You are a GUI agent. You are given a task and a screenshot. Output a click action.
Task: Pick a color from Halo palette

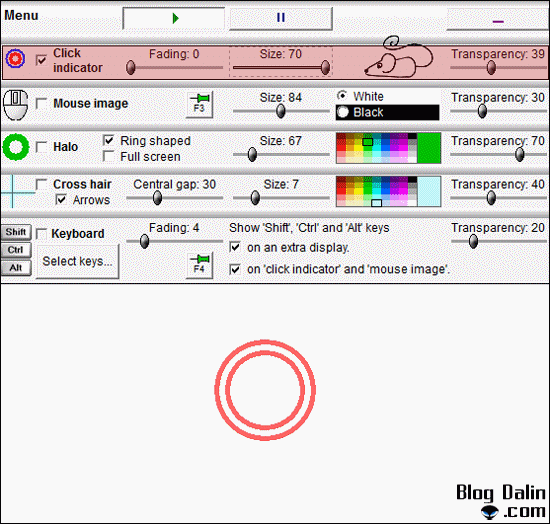(x=376, y=148)
